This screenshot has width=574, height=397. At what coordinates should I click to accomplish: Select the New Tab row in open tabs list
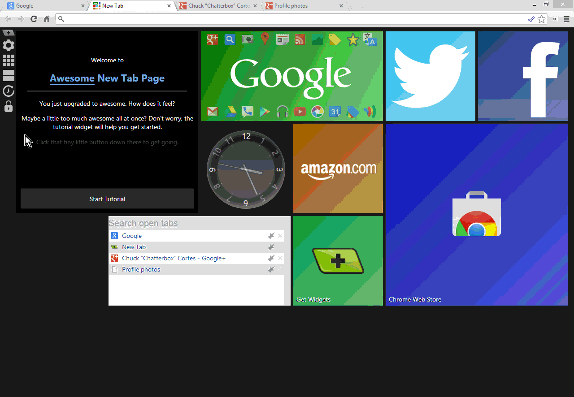click(x=196, y=247)
